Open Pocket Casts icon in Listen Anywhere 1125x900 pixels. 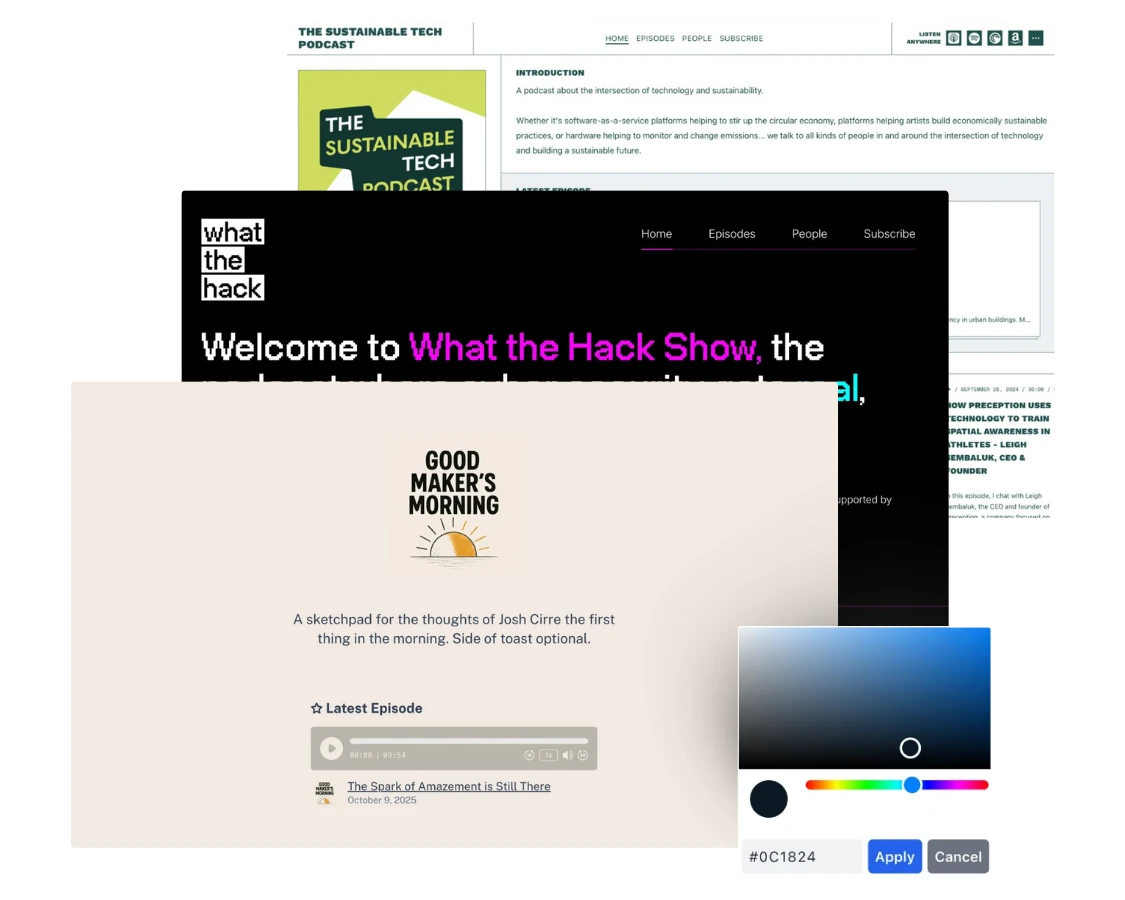[994, 38]
